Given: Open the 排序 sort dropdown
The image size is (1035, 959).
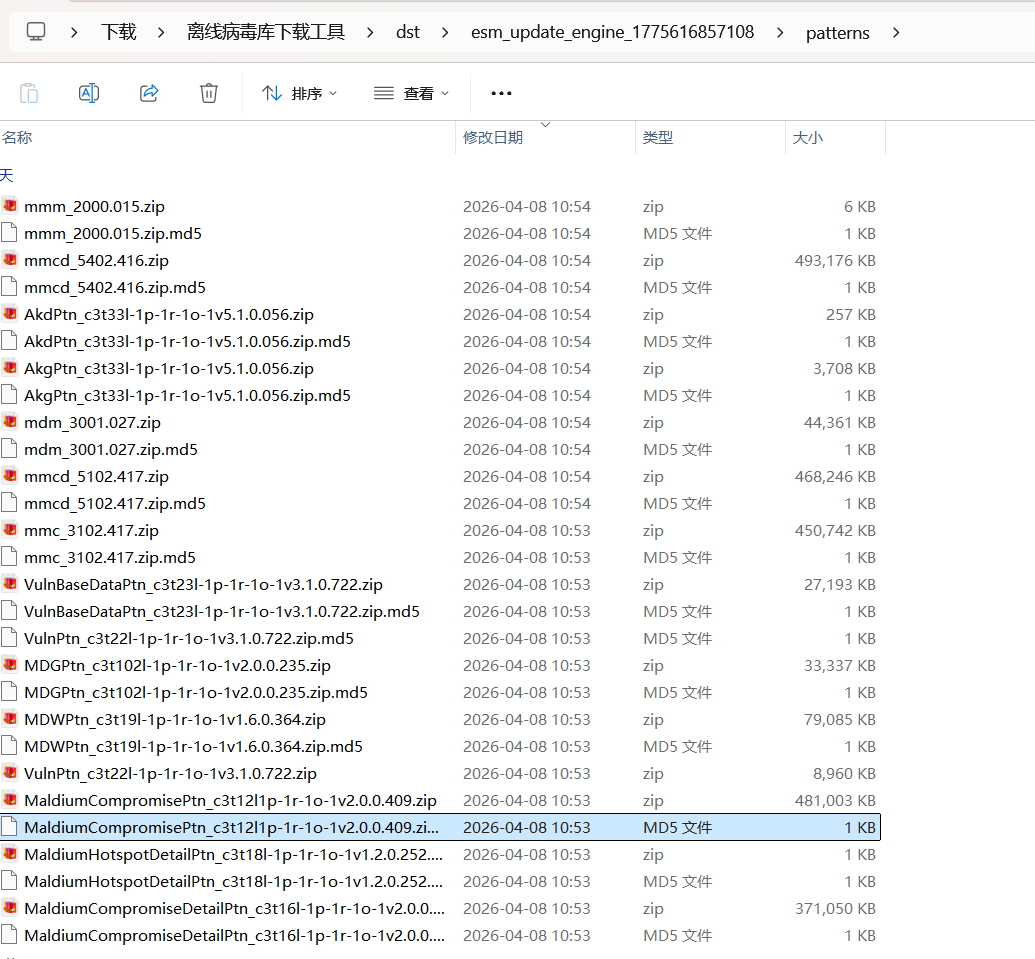Looking at the screenshot, I should pos(300,93).
